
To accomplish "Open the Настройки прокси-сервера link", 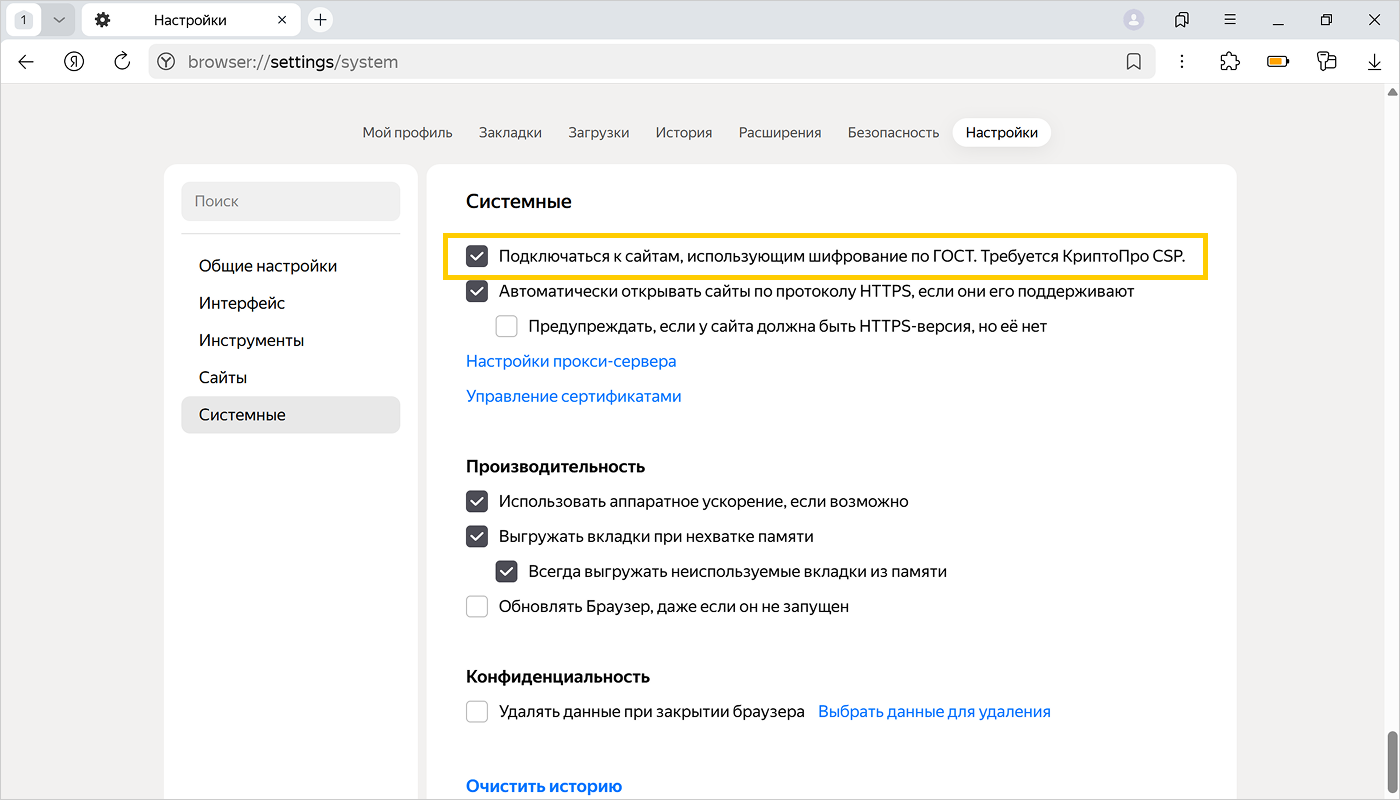I will tap(571, 361).
